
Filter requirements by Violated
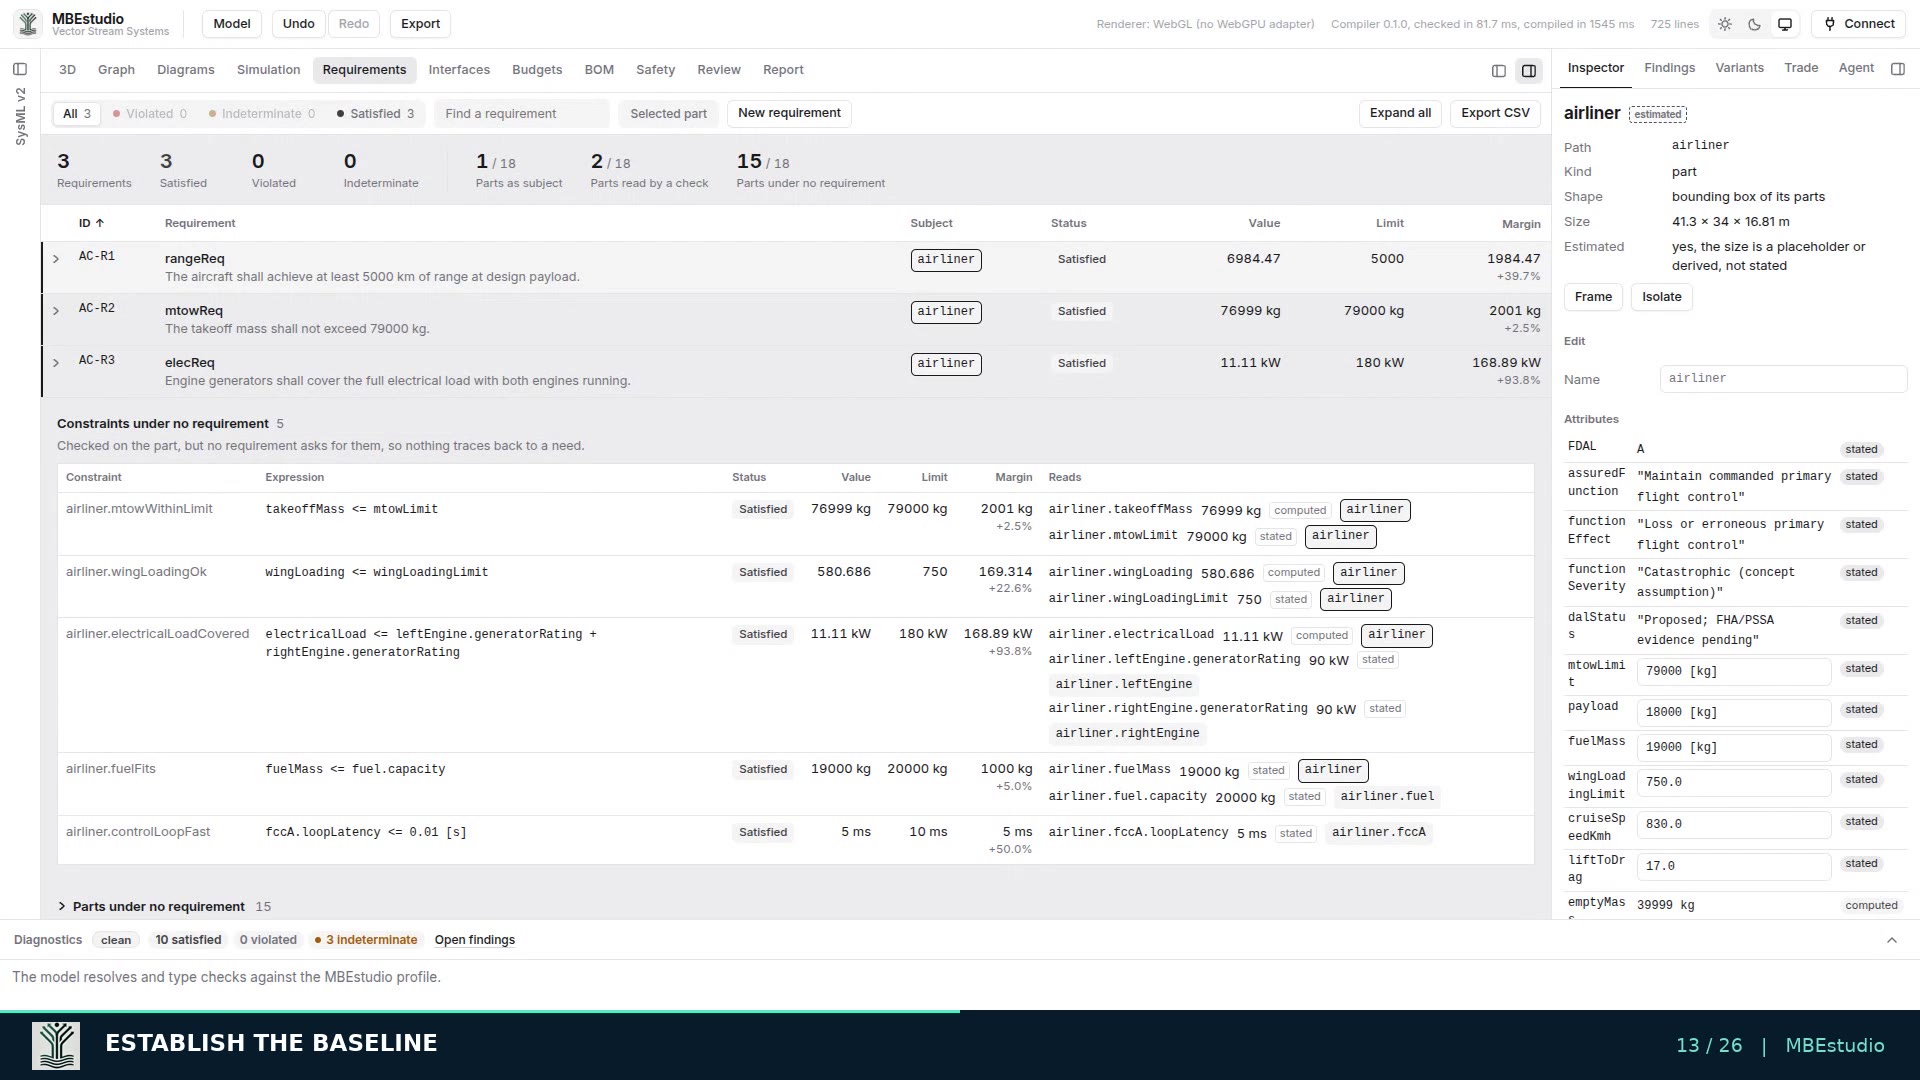(150, 114)
